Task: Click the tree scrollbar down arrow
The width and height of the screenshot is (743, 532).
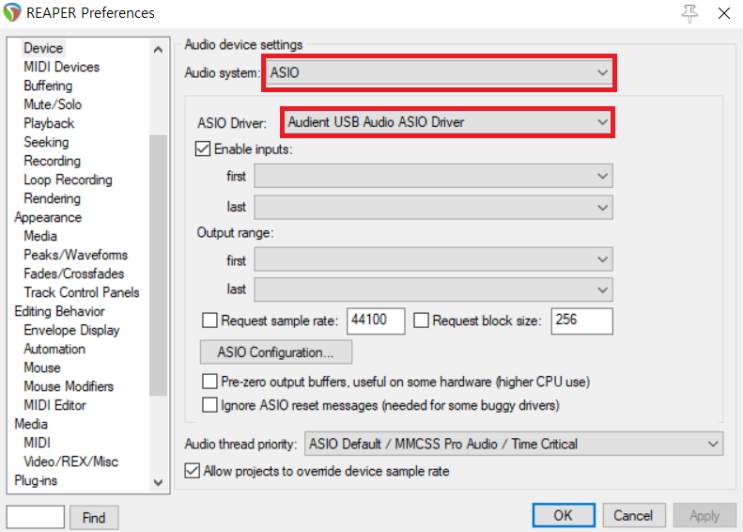Action: coord(158,482)
